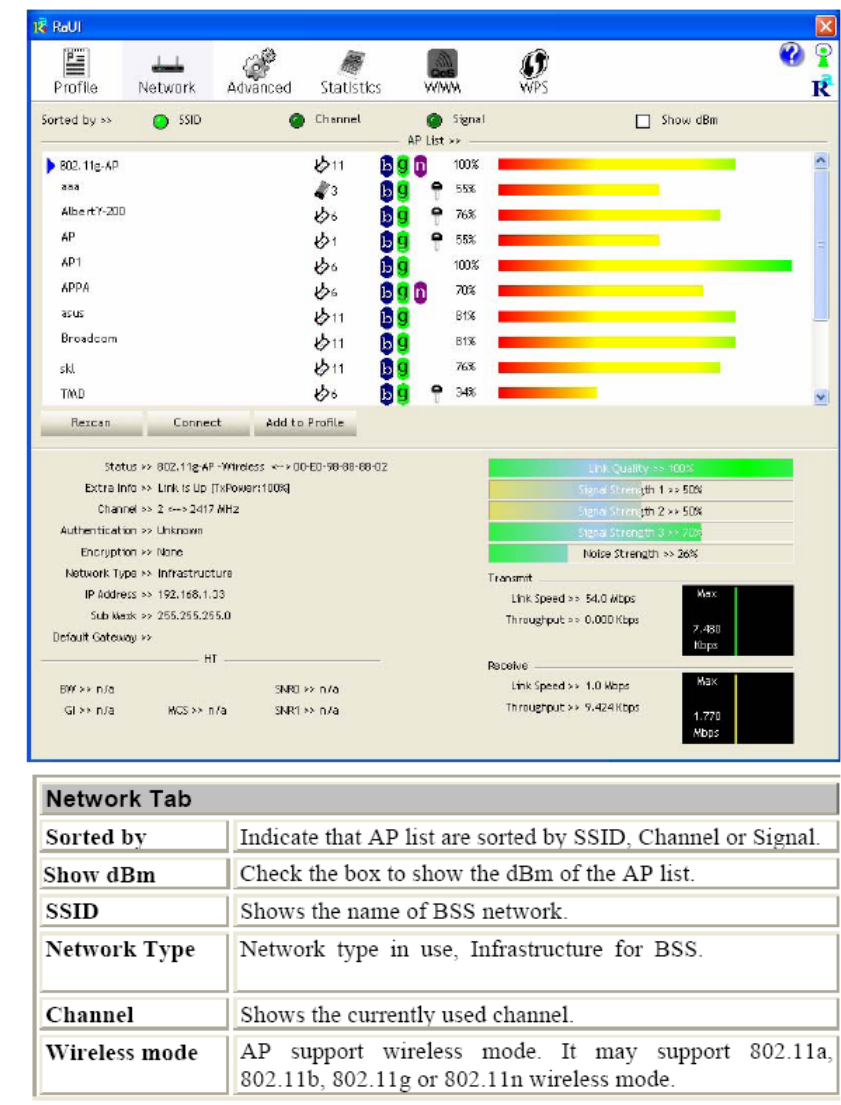Click the purple n mode icon for 802.11g-AP
The height and width of the screenshot is (1105, 841).
pyautogui.click(x=420, y=166)
